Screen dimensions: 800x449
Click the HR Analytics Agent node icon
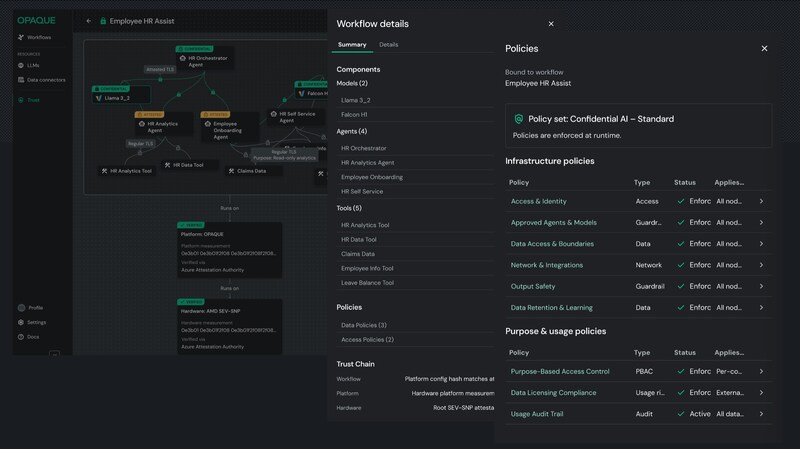[142, 123]
